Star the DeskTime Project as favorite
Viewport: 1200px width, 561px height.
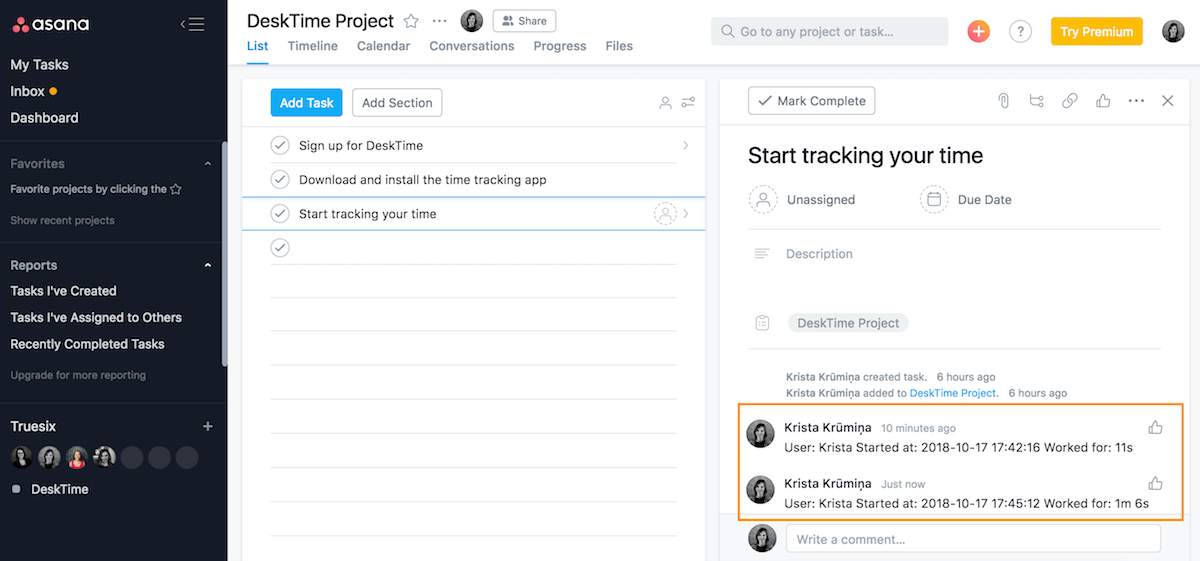pos(412,21)
